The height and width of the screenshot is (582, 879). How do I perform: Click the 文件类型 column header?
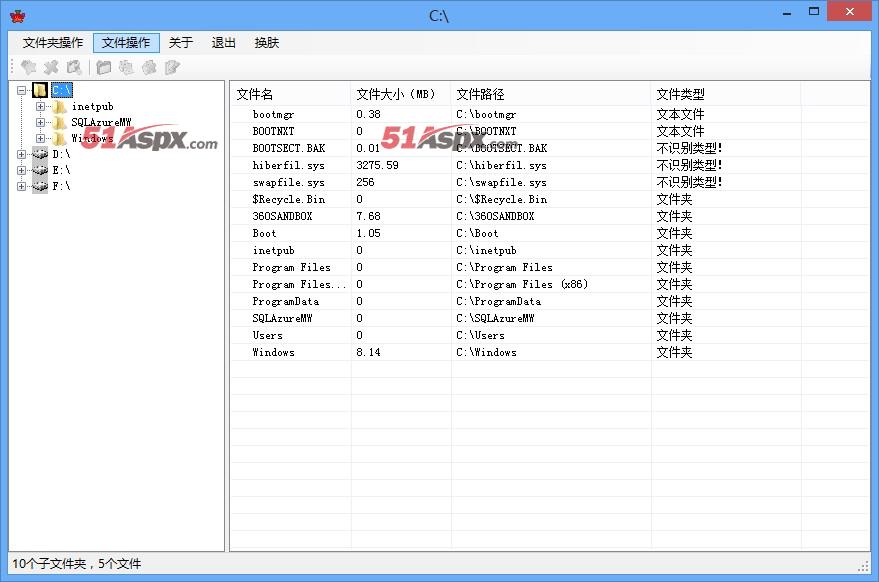[726, 94]
